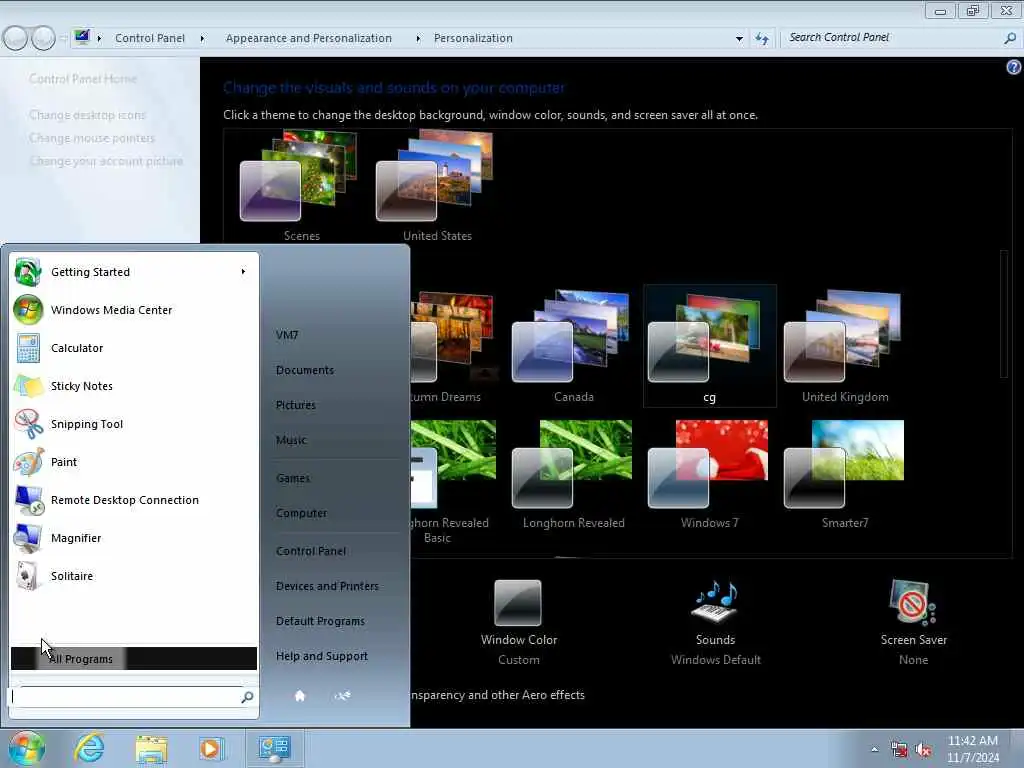The width and height of the screenshot is (1024, 768).
Task: Click search magnifier in Control Panel
Action: click(1010, 39)
